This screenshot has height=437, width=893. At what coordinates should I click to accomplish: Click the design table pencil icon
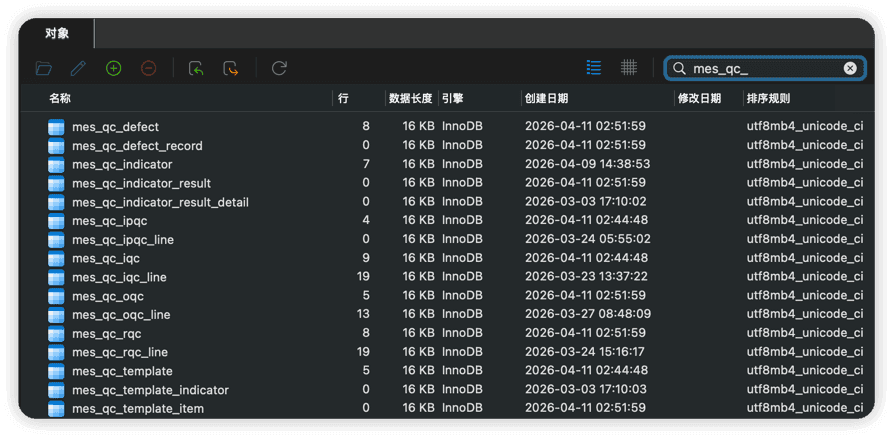pos(78,68)
